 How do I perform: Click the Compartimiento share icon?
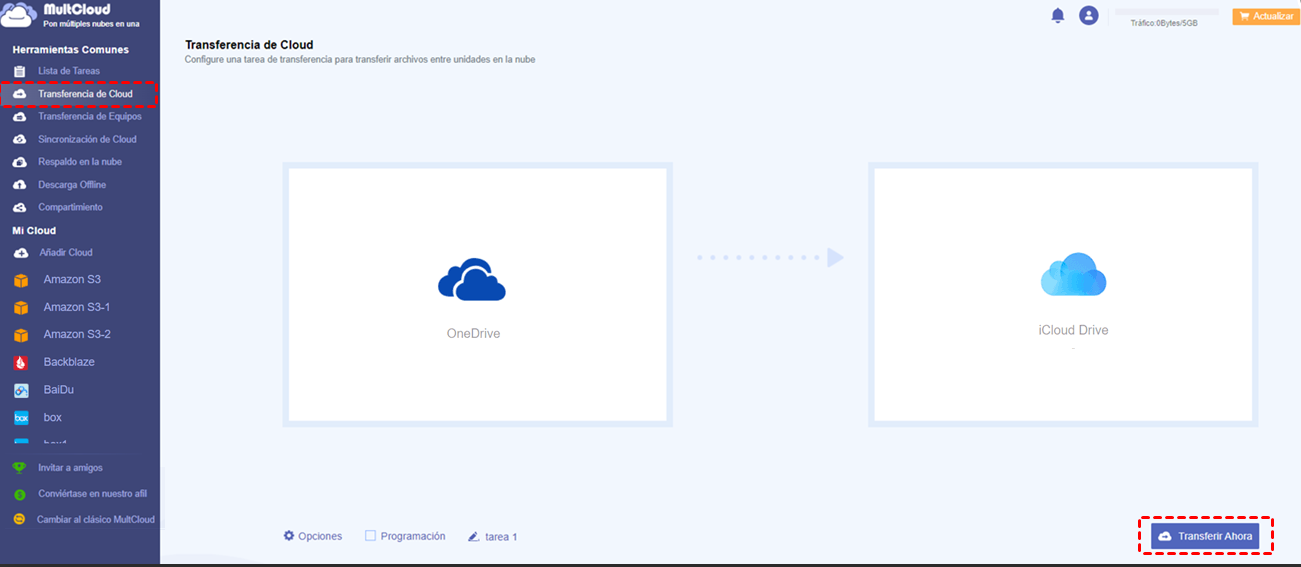tap(19, 207)
